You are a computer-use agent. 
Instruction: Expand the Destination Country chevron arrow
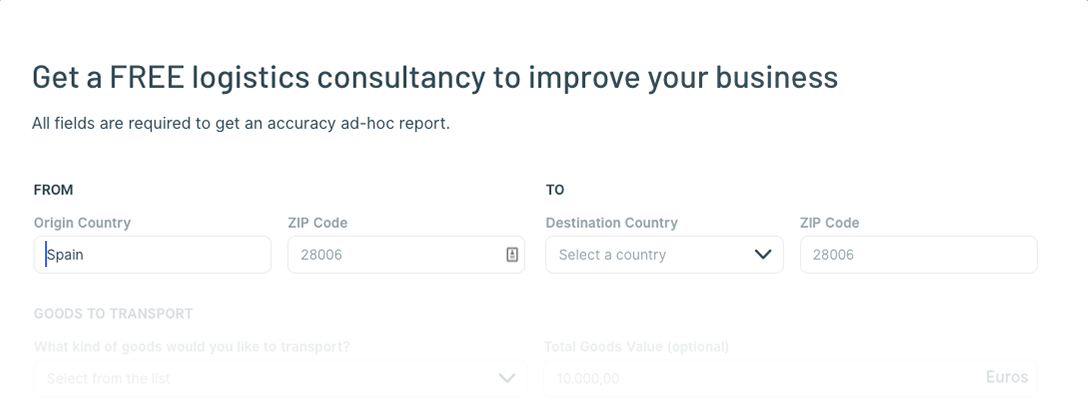[x=763, y=255]
